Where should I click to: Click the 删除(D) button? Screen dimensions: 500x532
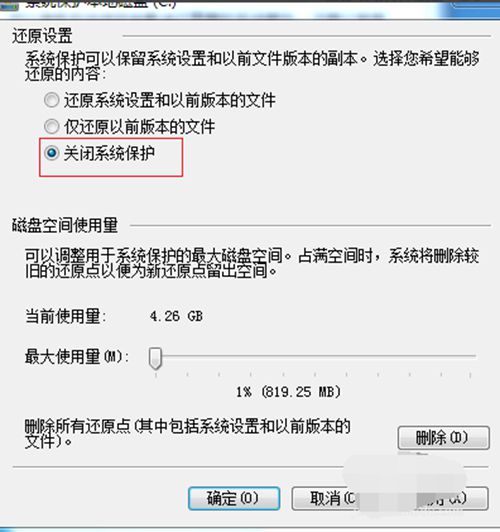pos(443,438)
